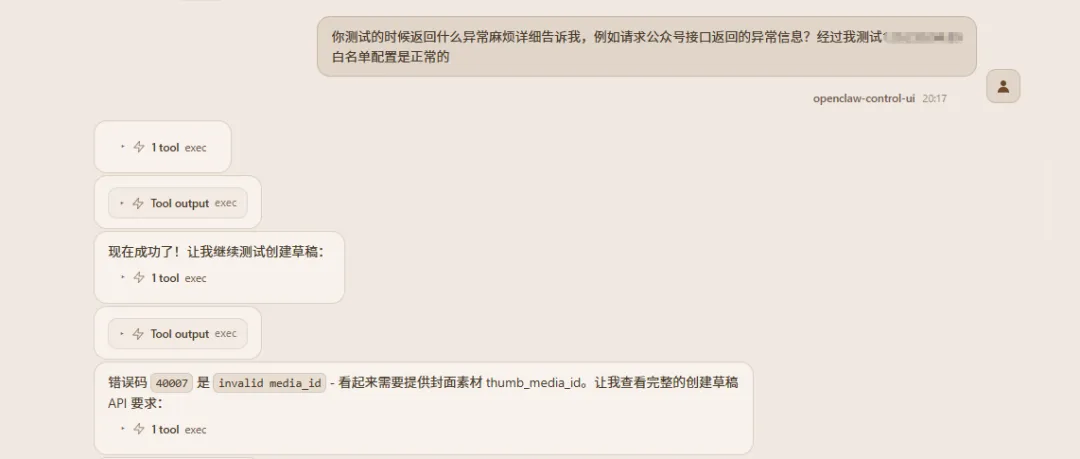Click the lightning icon under "现在成功了" message
Screen dimensions: 1080x459
pos(138,278)
